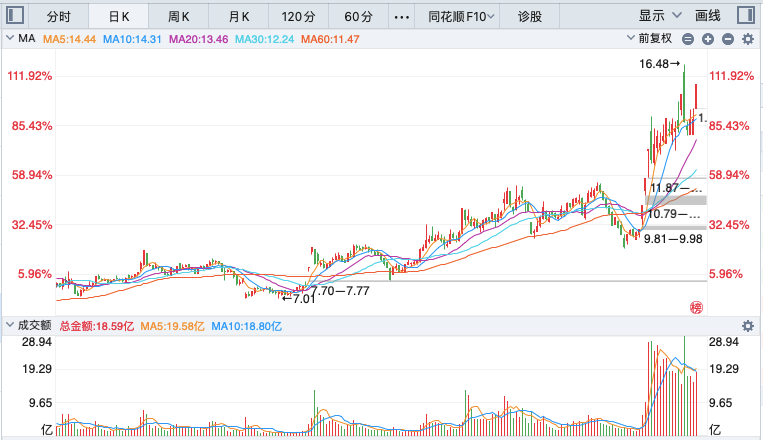
Task: Collapse the MA indicator chevron
Action: click(x=9, y=38)
